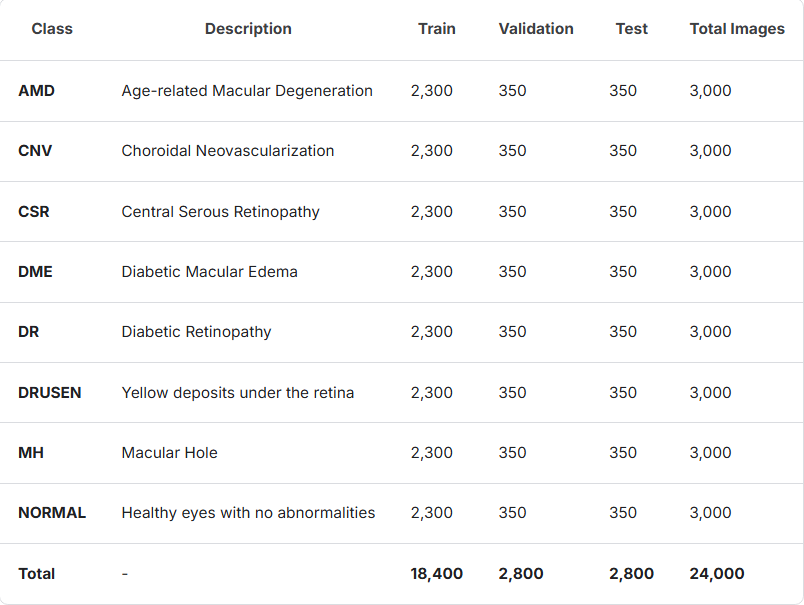Select the DRUSEN class cell
This screenshot has height=605, width=804.
(x=50, y=393)
